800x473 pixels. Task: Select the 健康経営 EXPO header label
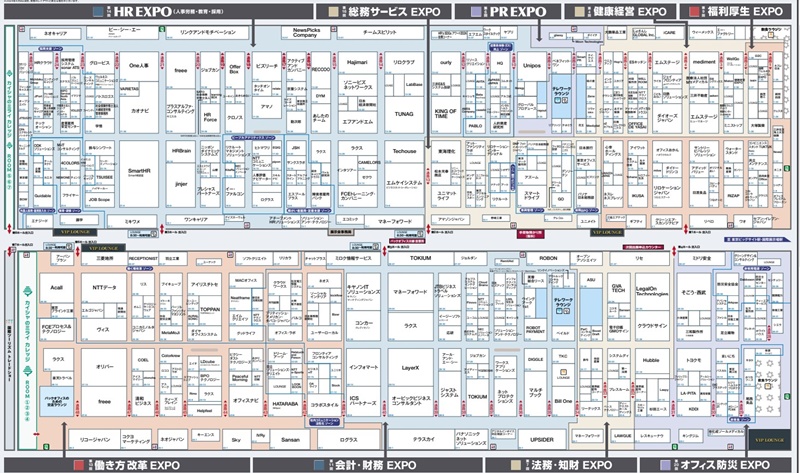(x=630, y=11)
